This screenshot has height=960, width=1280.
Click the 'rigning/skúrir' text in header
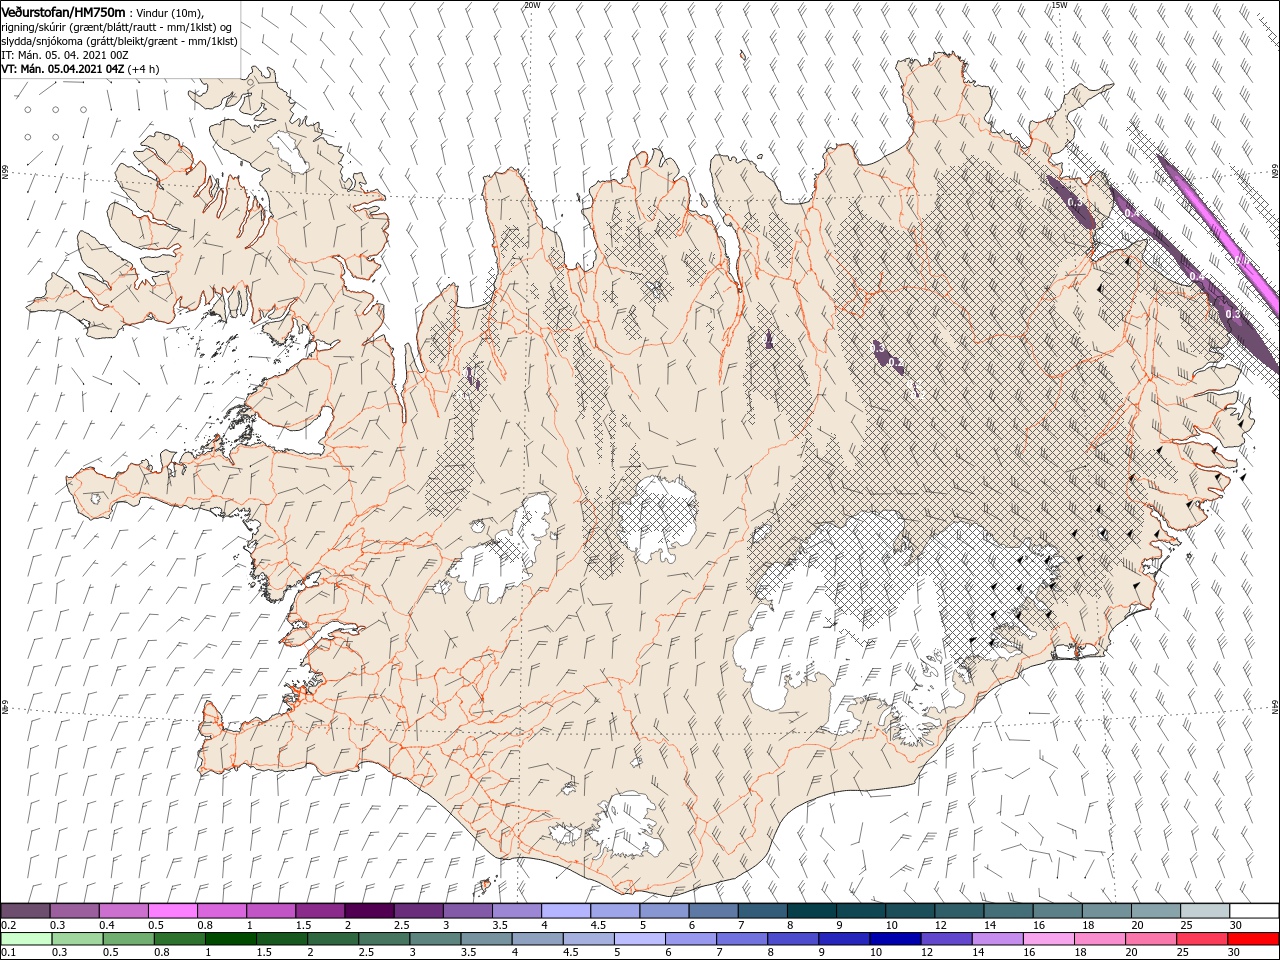tap(33, 26)
